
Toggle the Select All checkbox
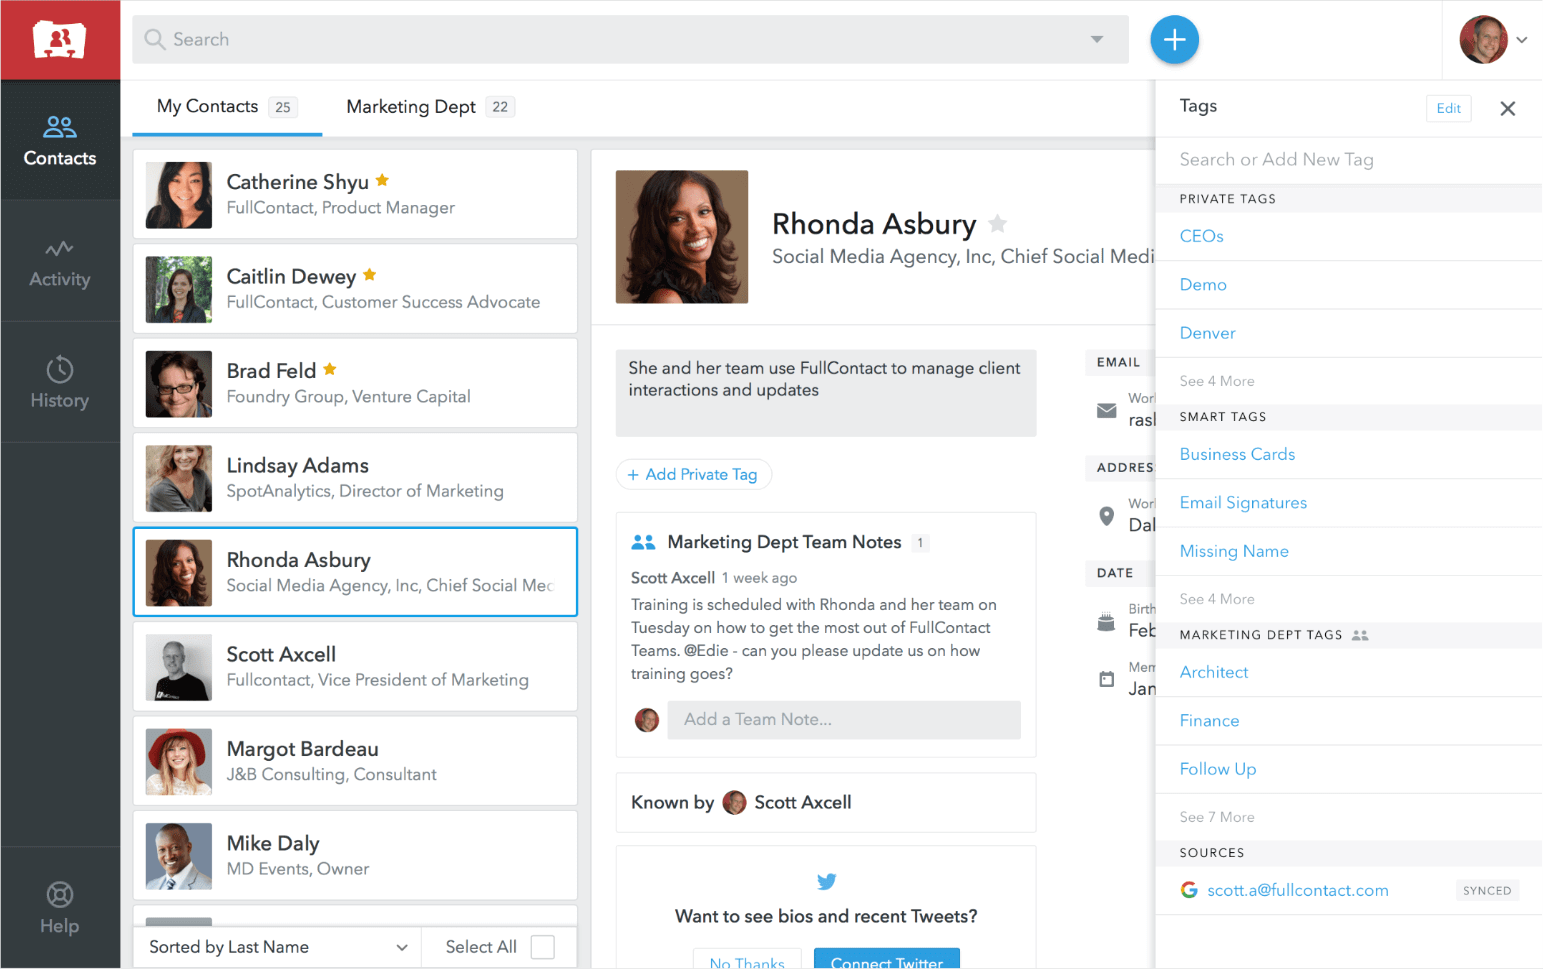click(542, 947)
